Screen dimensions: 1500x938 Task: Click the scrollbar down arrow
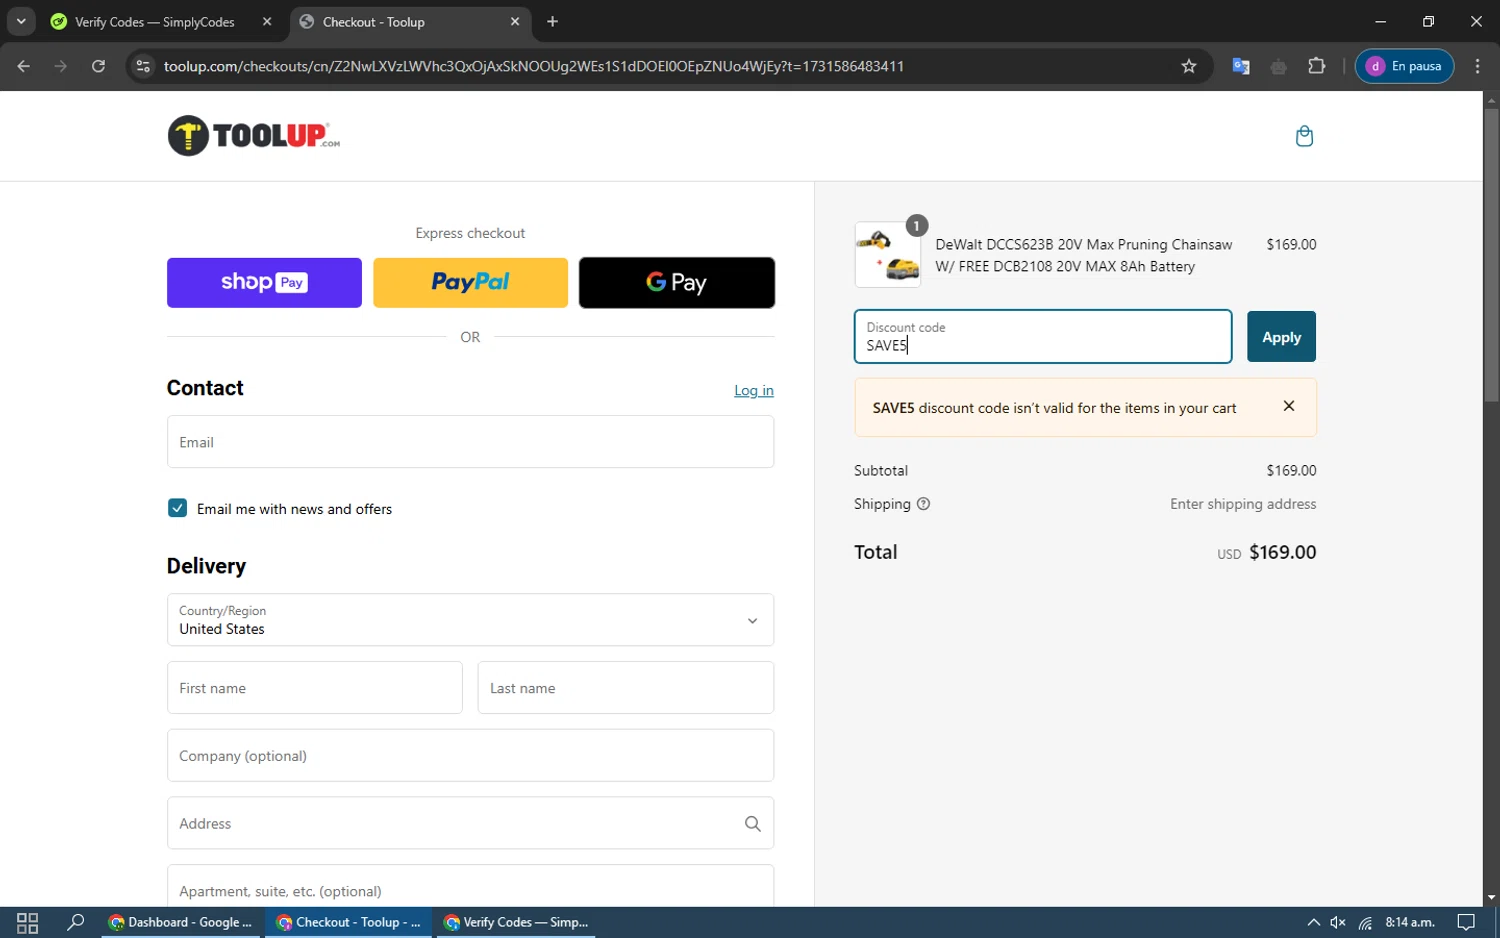pyautogui.click(x=1491, y=898)
